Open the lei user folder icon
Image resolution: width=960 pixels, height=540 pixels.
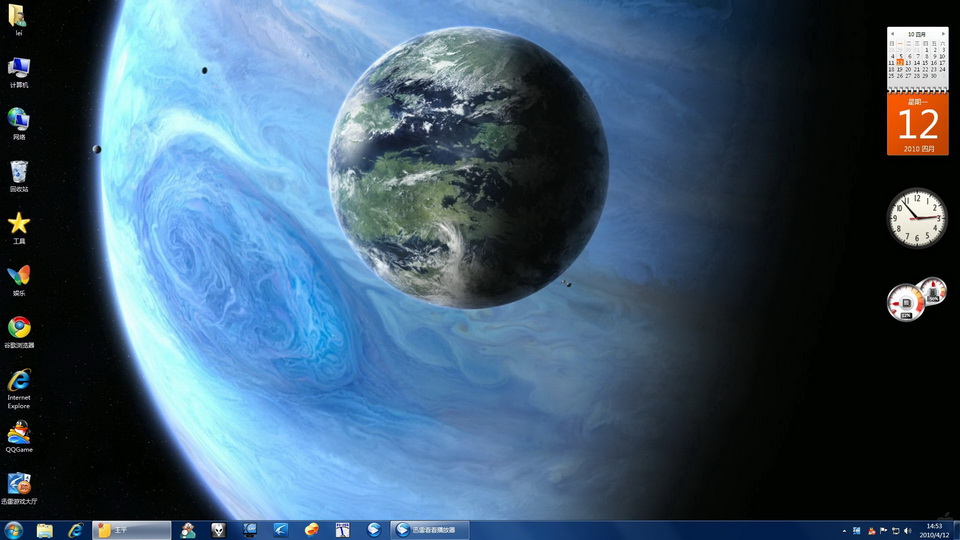click(x=18, y=18)
